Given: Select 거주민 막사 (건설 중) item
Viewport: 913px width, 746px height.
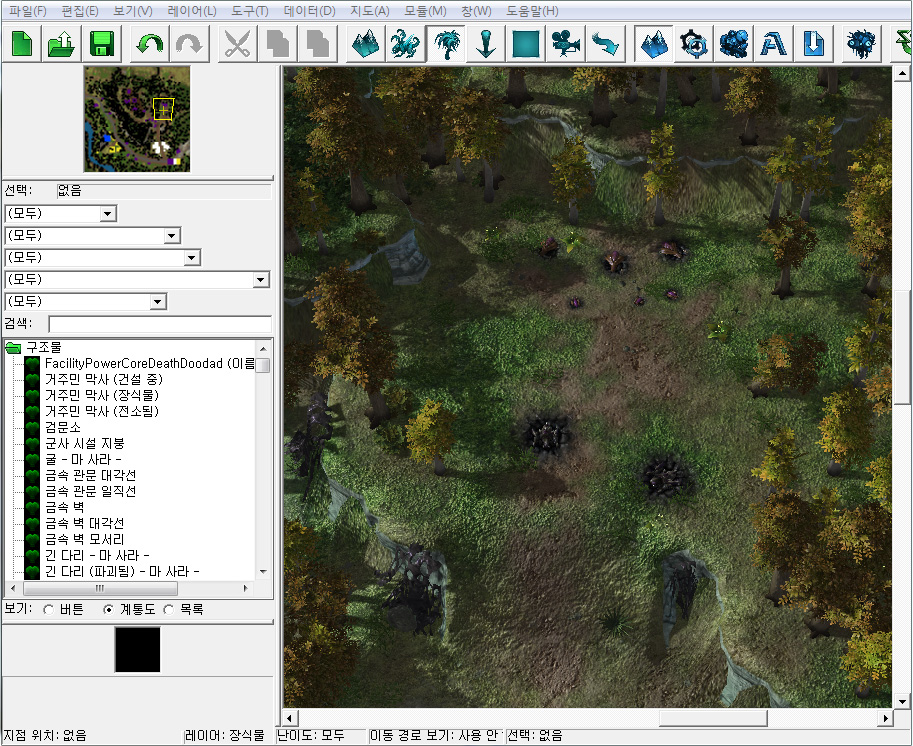Looking at the screenshot, I should click(104, 380).
